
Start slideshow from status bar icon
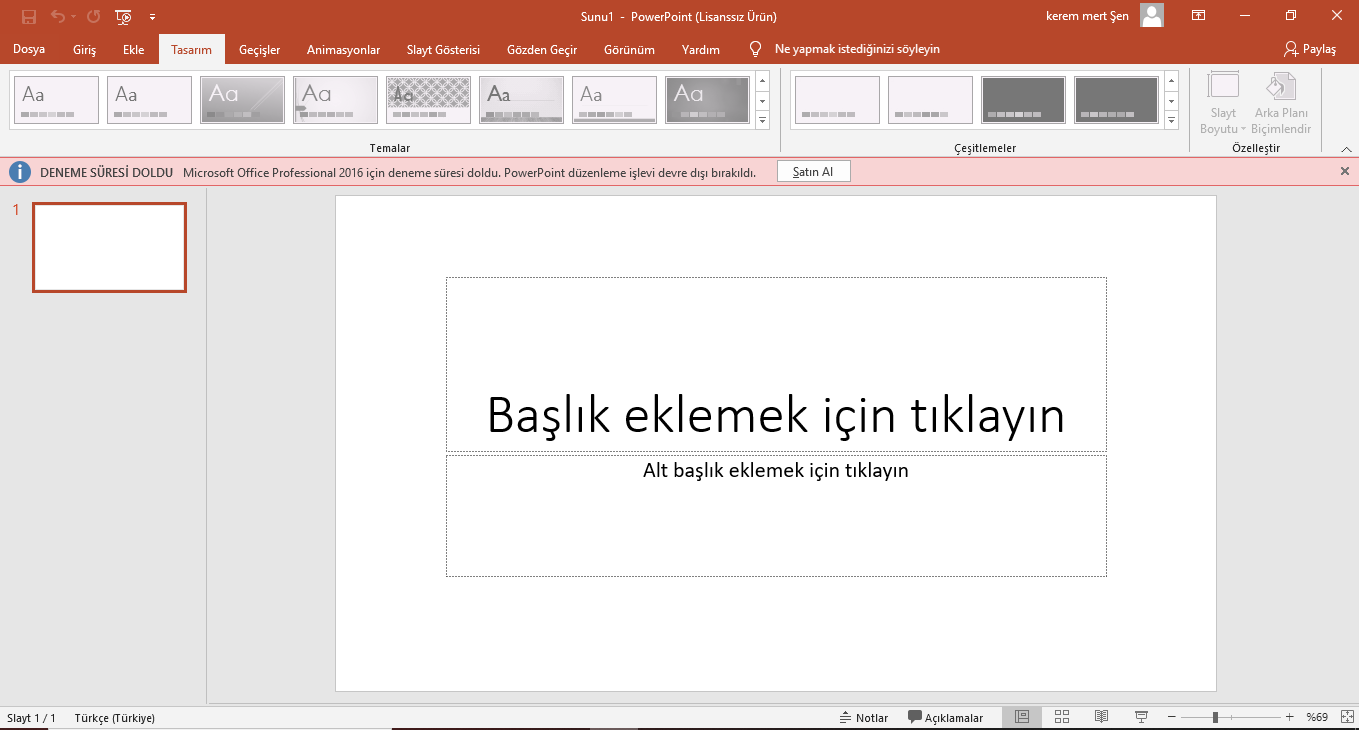(x=1141, y=717)
